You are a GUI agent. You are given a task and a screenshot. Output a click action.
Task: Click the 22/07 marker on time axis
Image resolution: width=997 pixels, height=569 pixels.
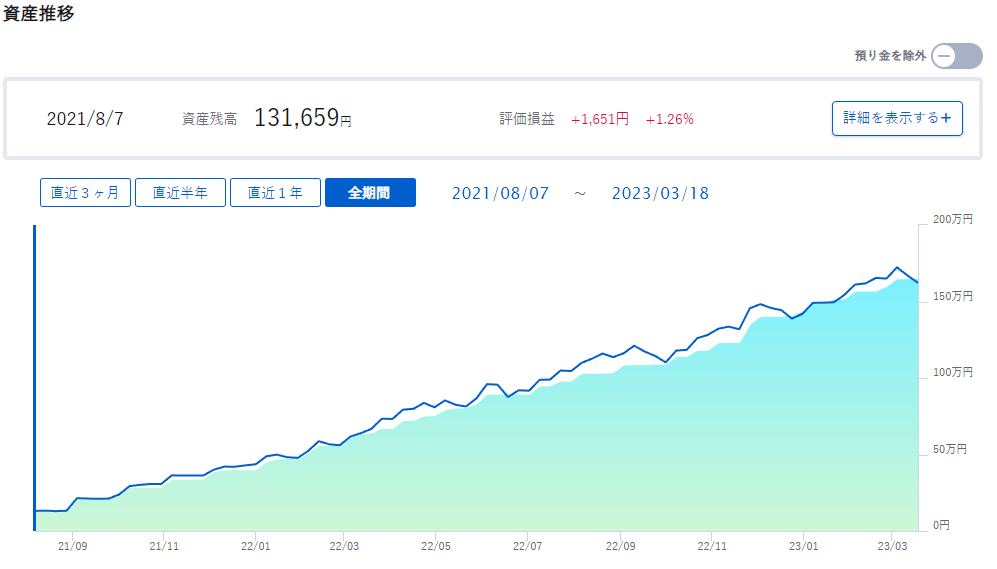528,546
